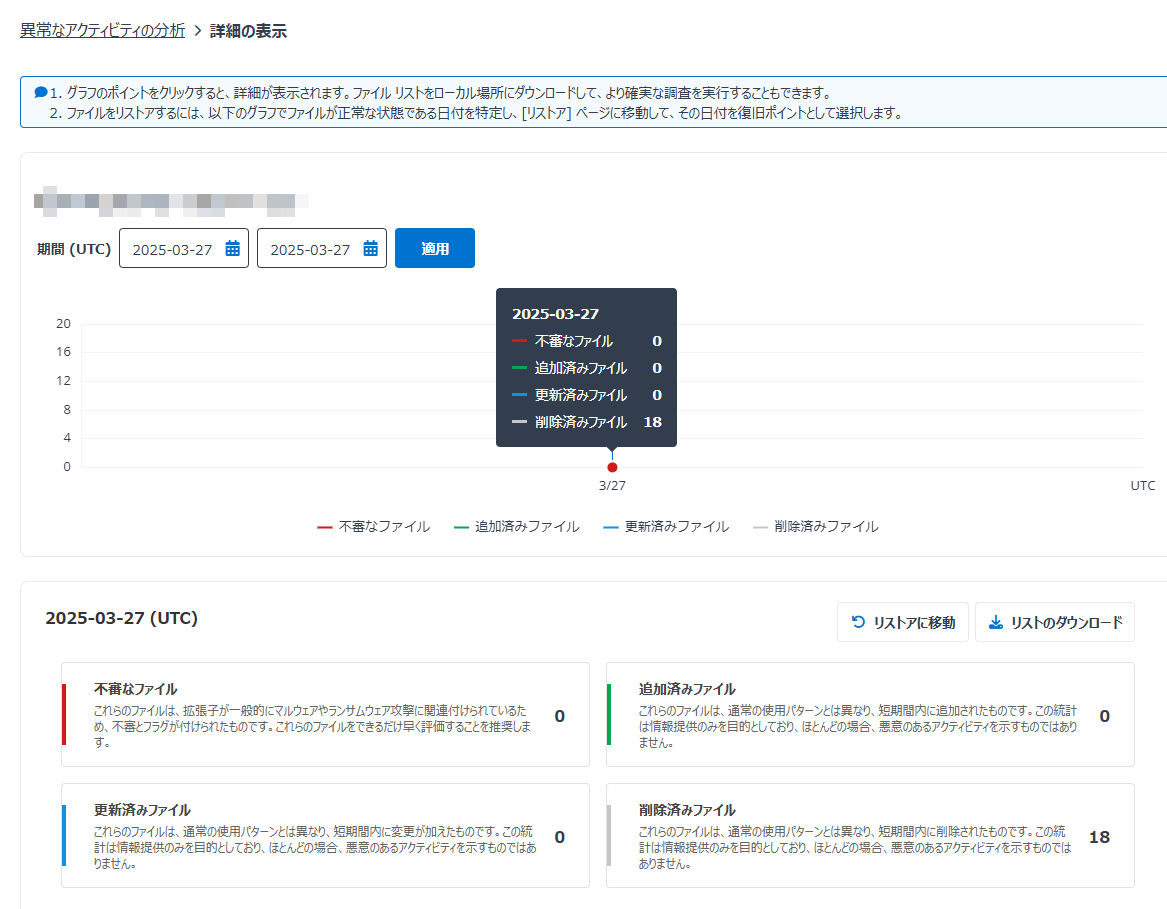This screenshot has height=909, width=1167.
Task: Click the restore arrow icon
Action: click(x=858, y=622)
